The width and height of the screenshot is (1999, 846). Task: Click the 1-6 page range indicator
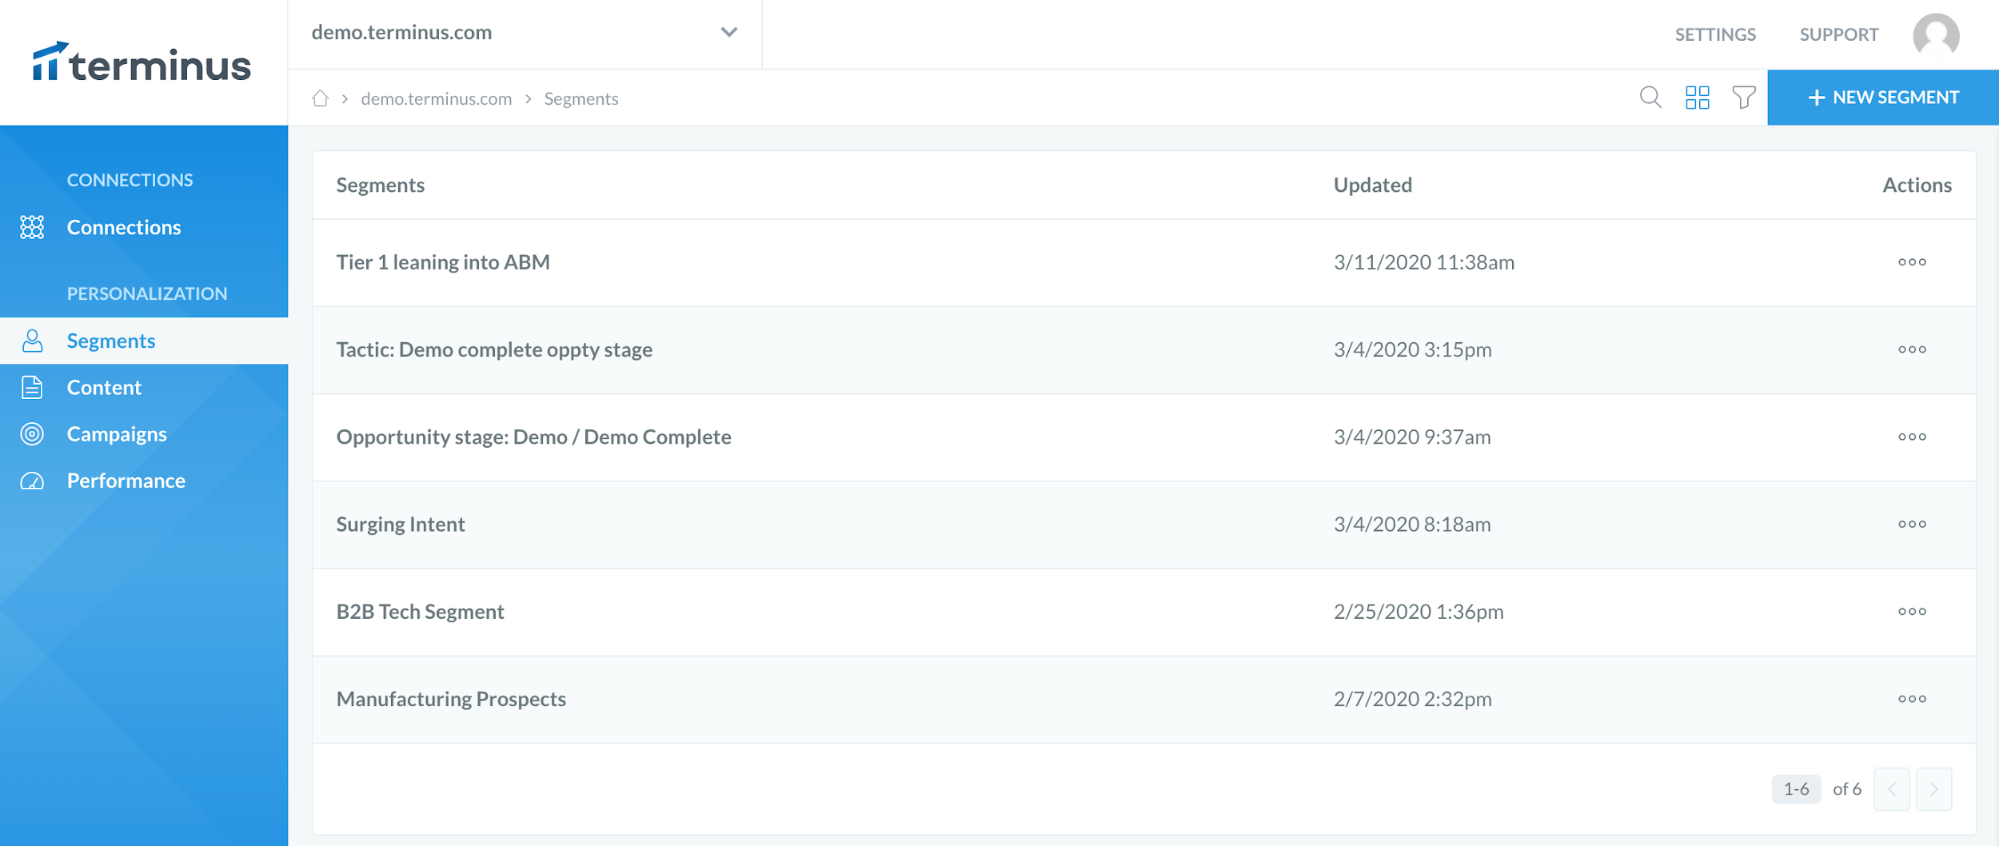1796,789
